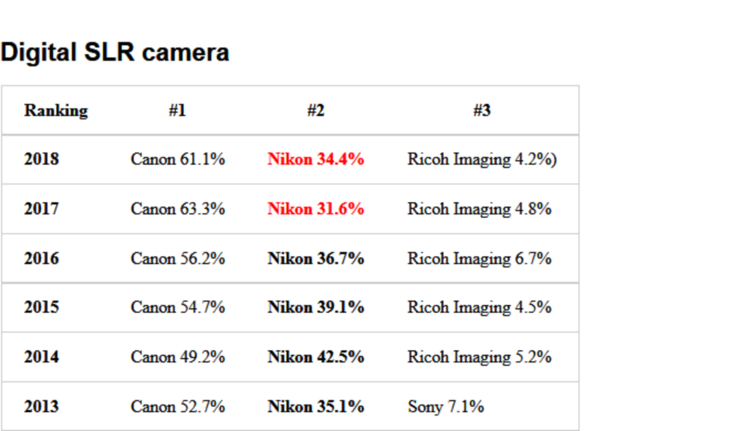The height and width of the screenshot is (431, 730).
Task: Select the Canon 61.1% cell
Action: click(178, 159)
